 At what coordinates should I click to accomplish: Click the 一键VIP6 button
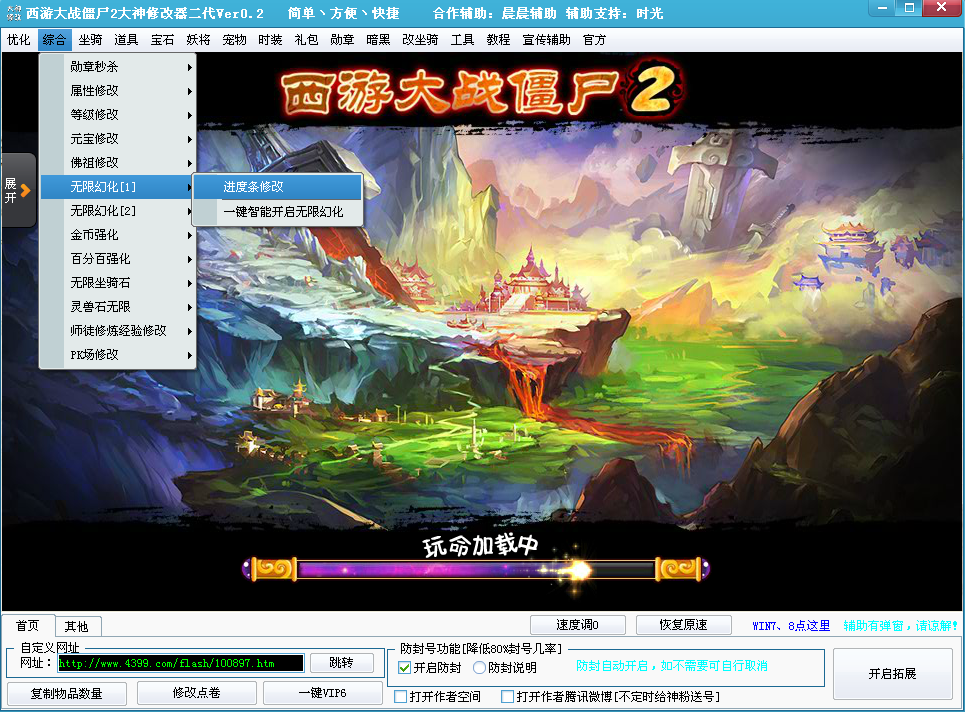coord(322,693)
